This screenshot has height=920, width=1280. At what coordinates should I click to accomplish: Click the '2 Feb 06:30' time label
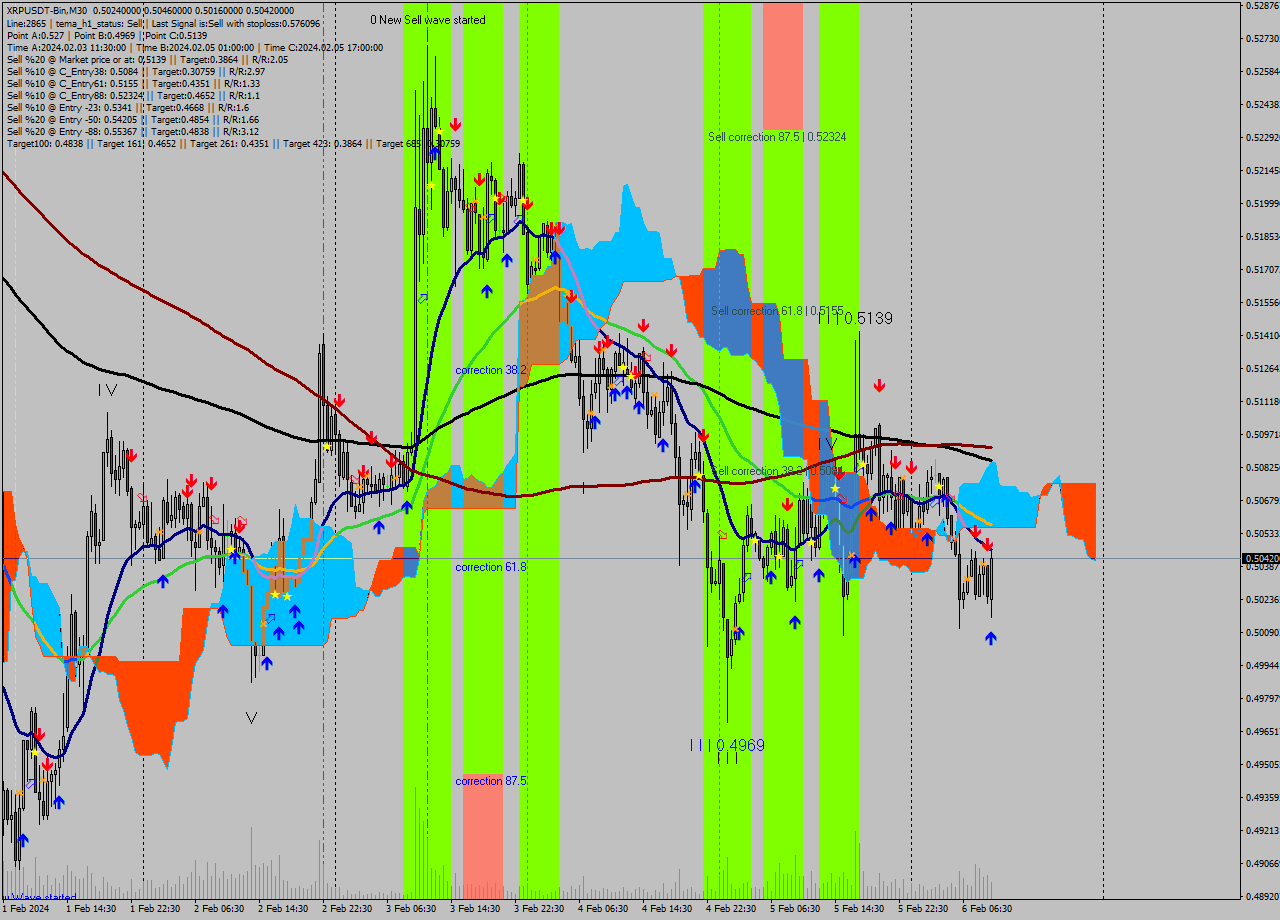pos(219,909)
